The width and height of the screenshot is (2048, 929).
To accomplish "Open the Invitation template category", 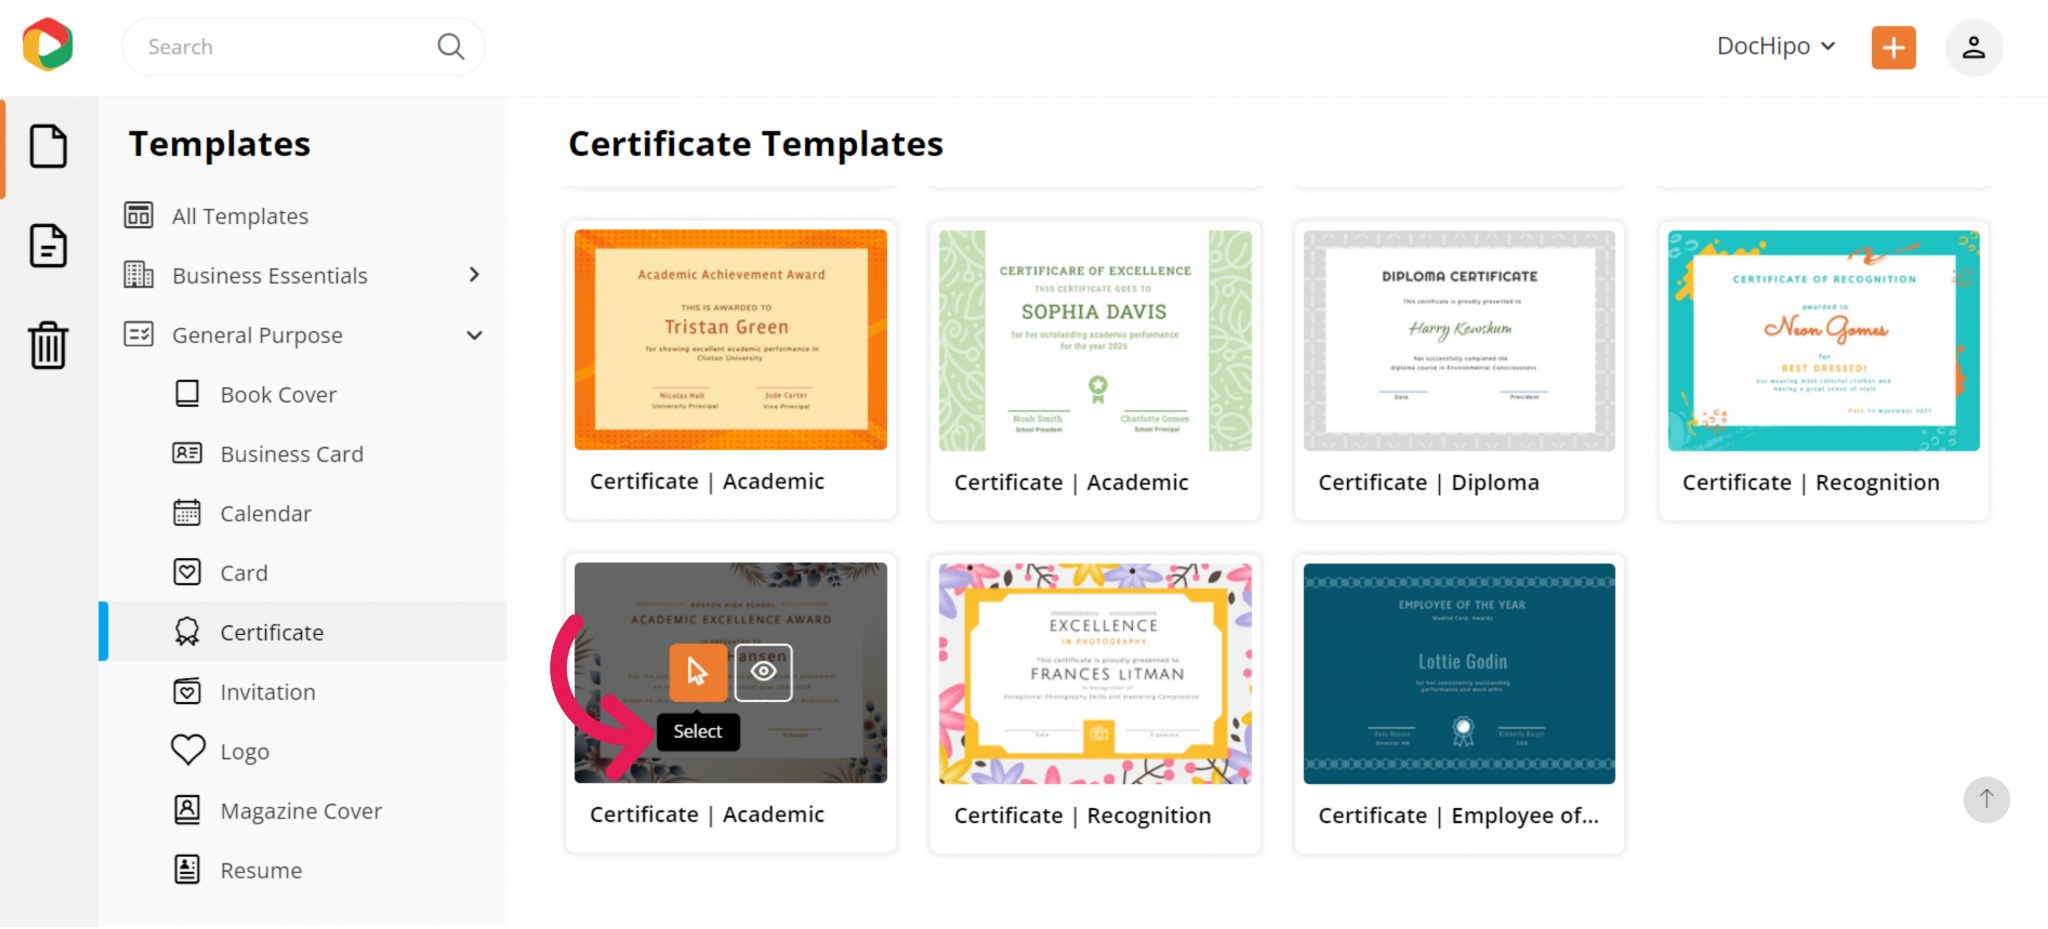I will 267,692.
